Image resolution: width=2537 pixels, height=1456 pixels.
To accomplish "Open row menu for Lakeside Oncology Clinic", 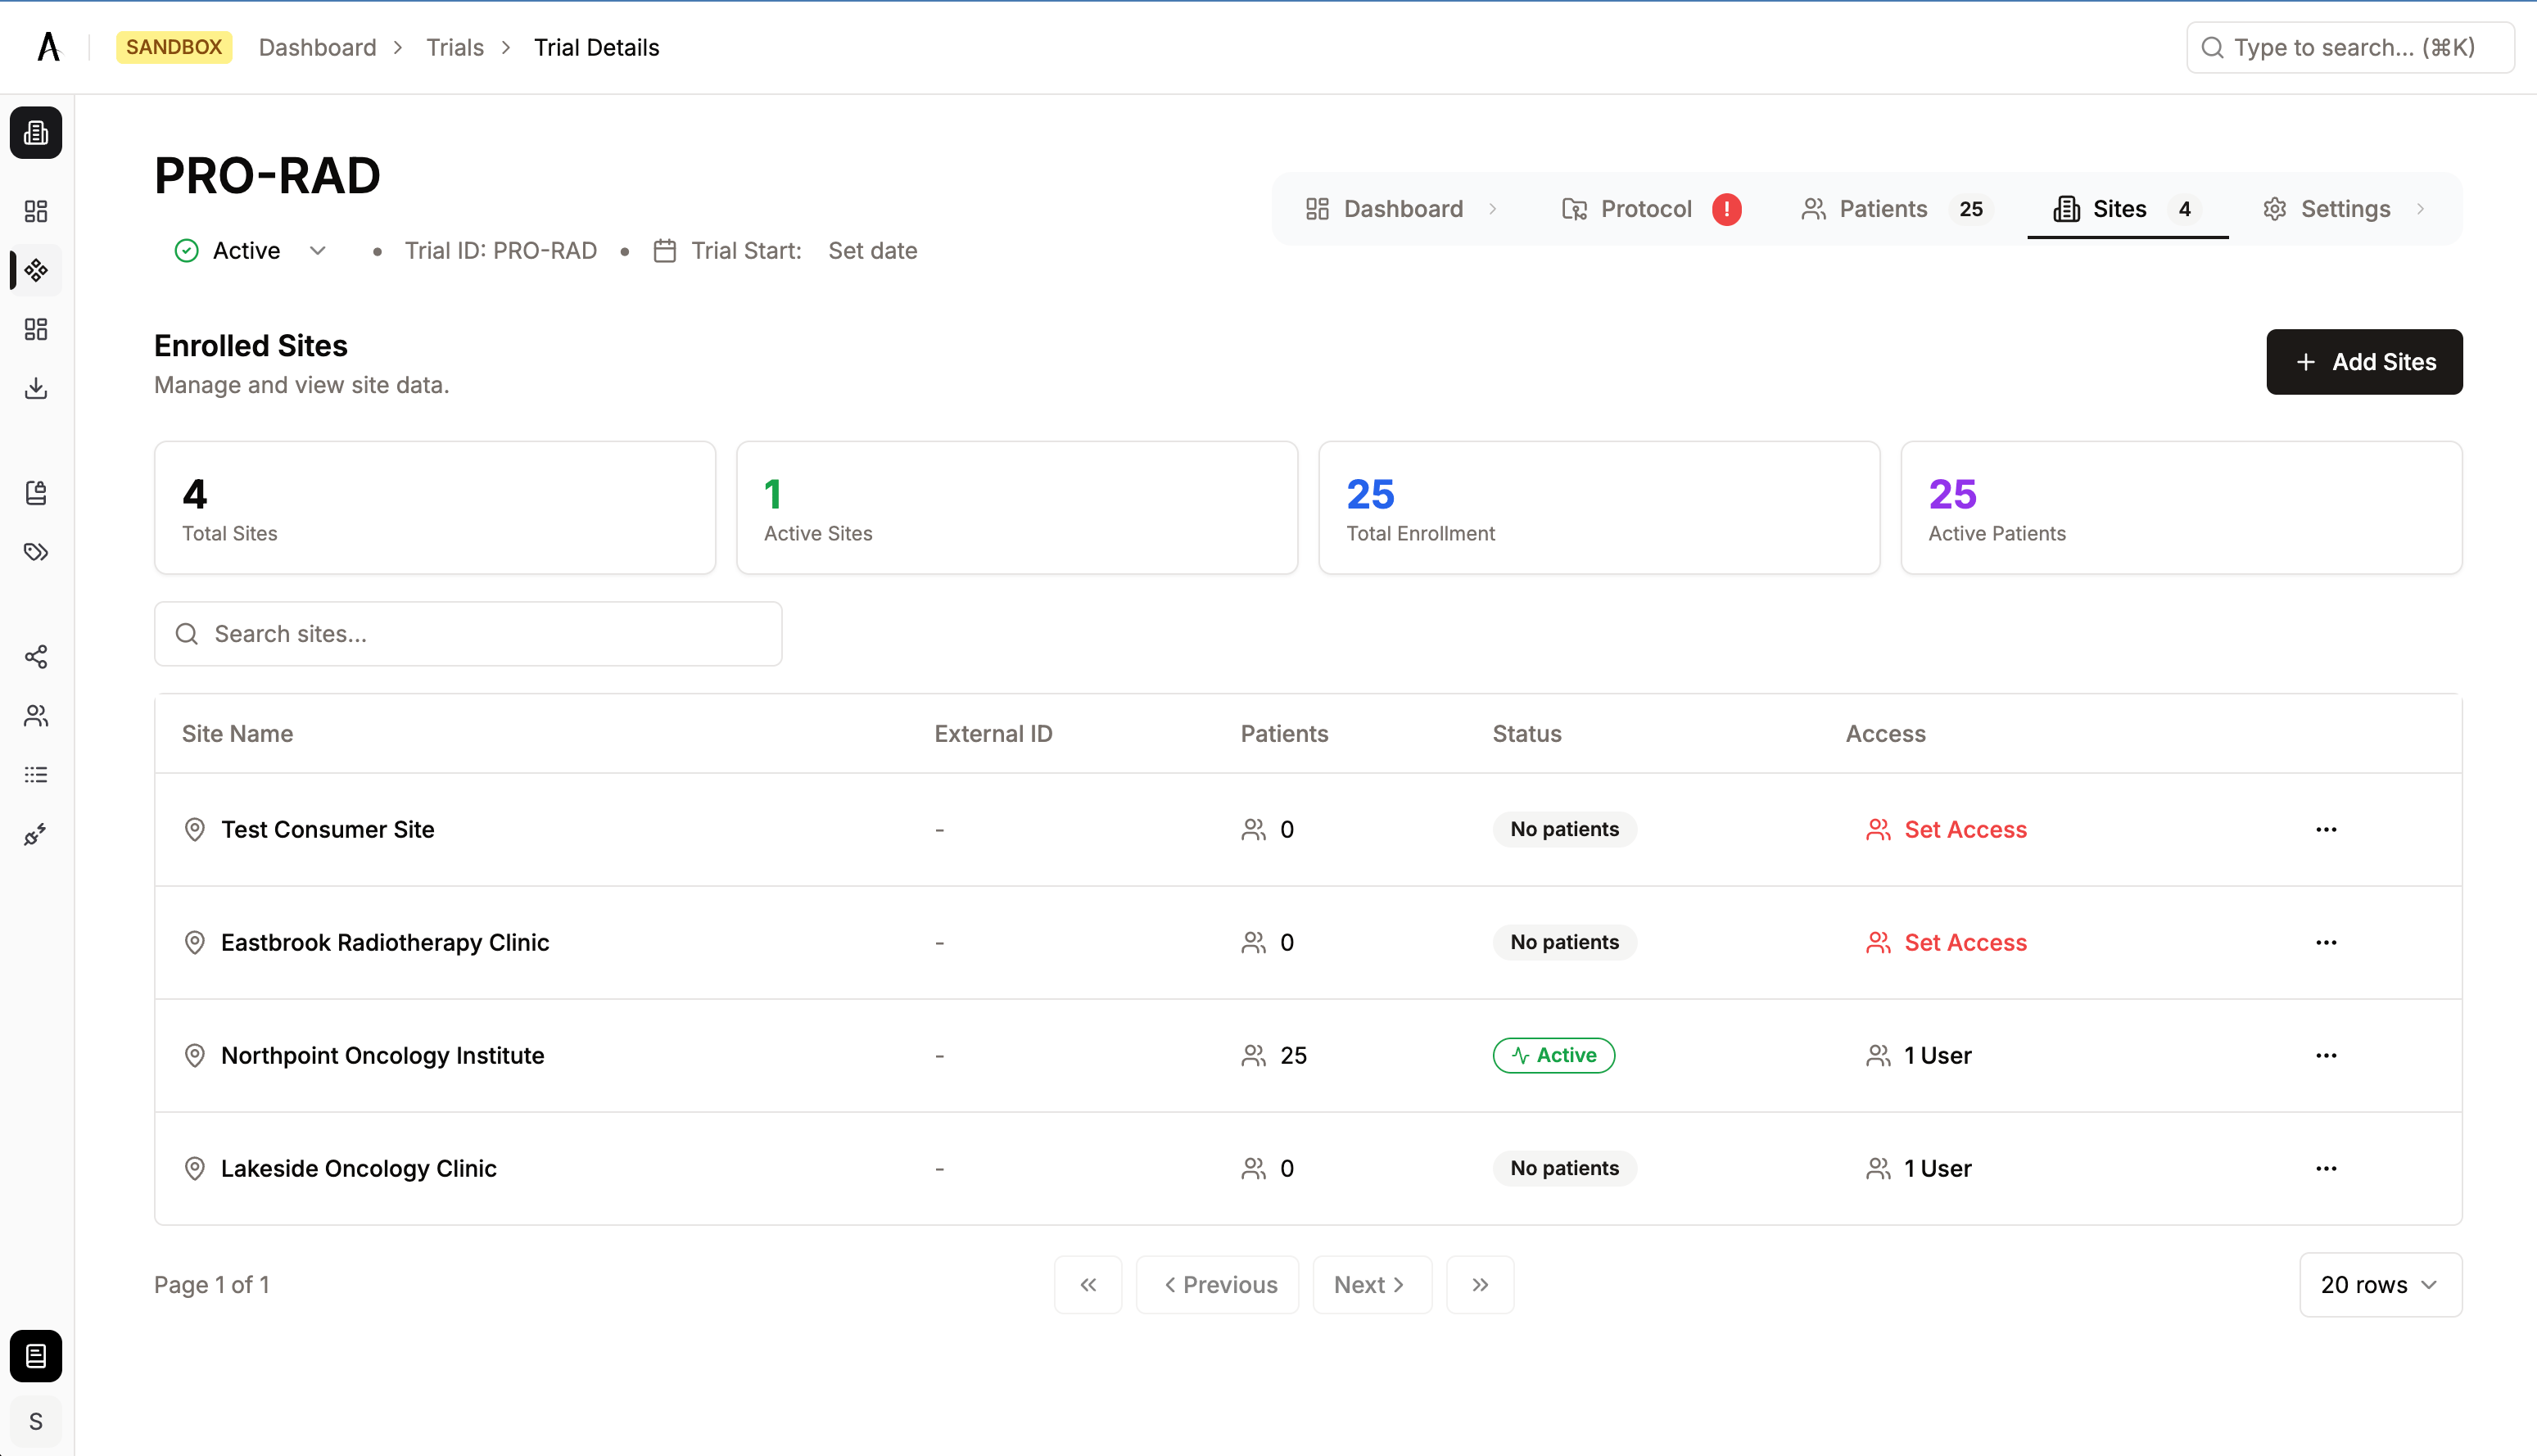I will 2326,1168.
